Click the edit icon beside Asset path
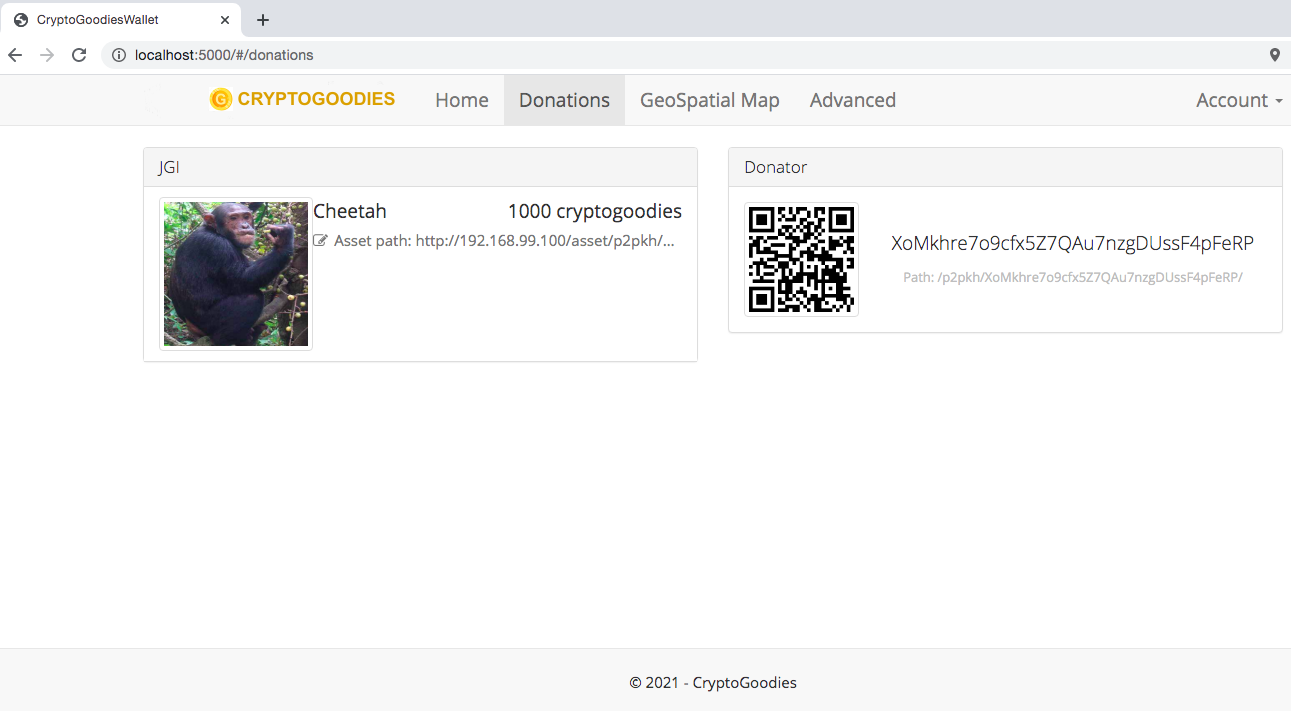Viewport: 1291px width, 711px height. (320, 241)
